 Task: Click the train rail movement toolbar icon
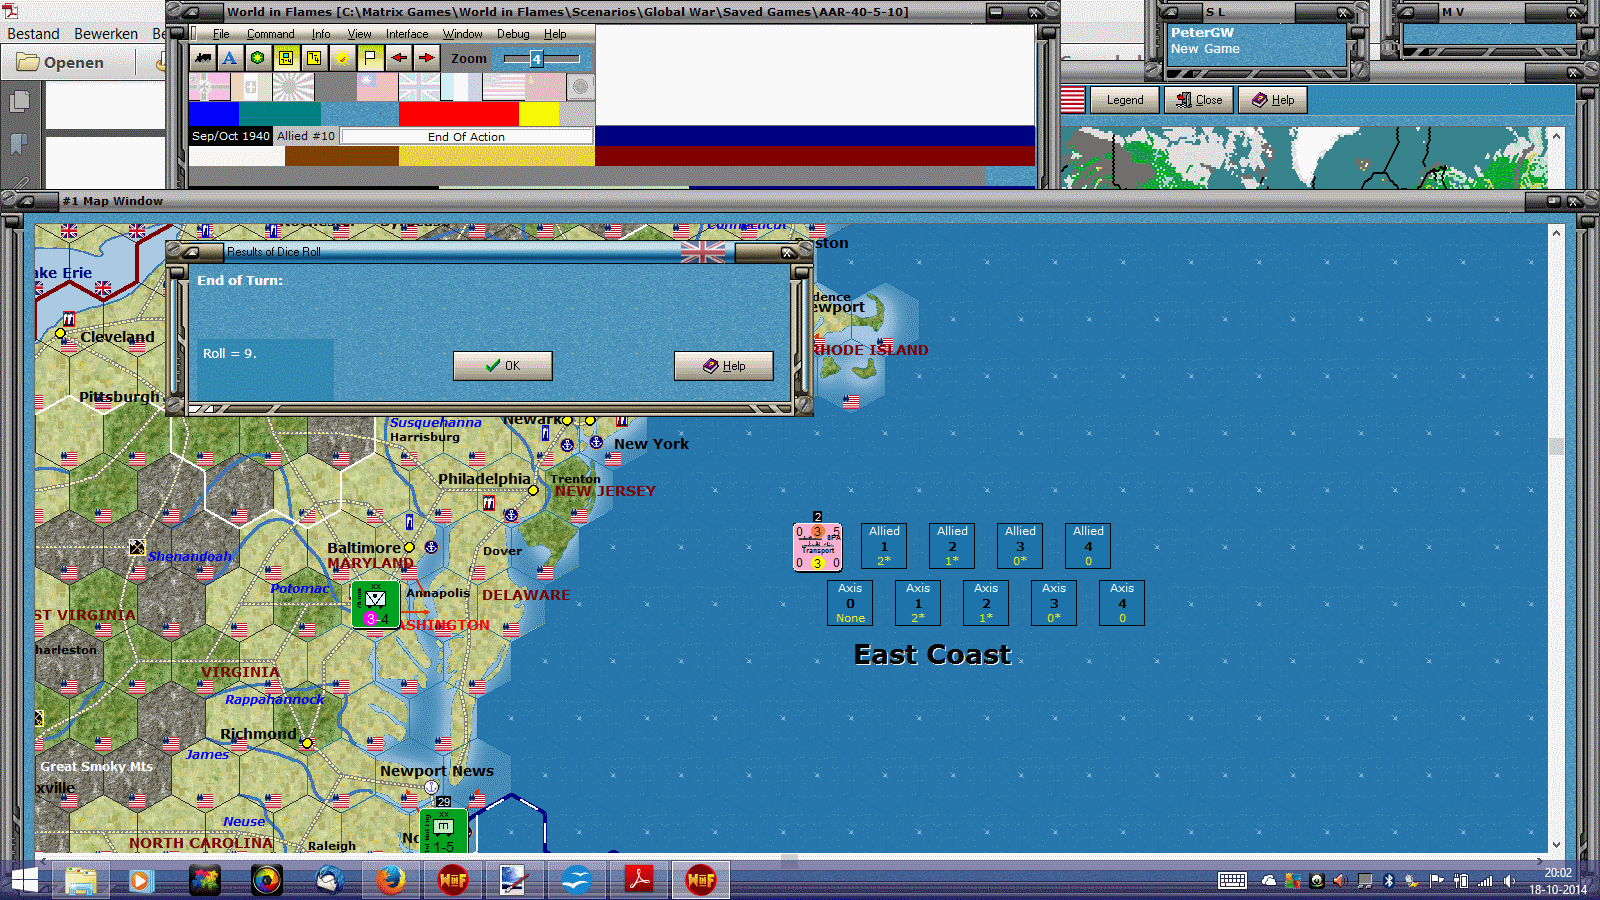[203, 58]
